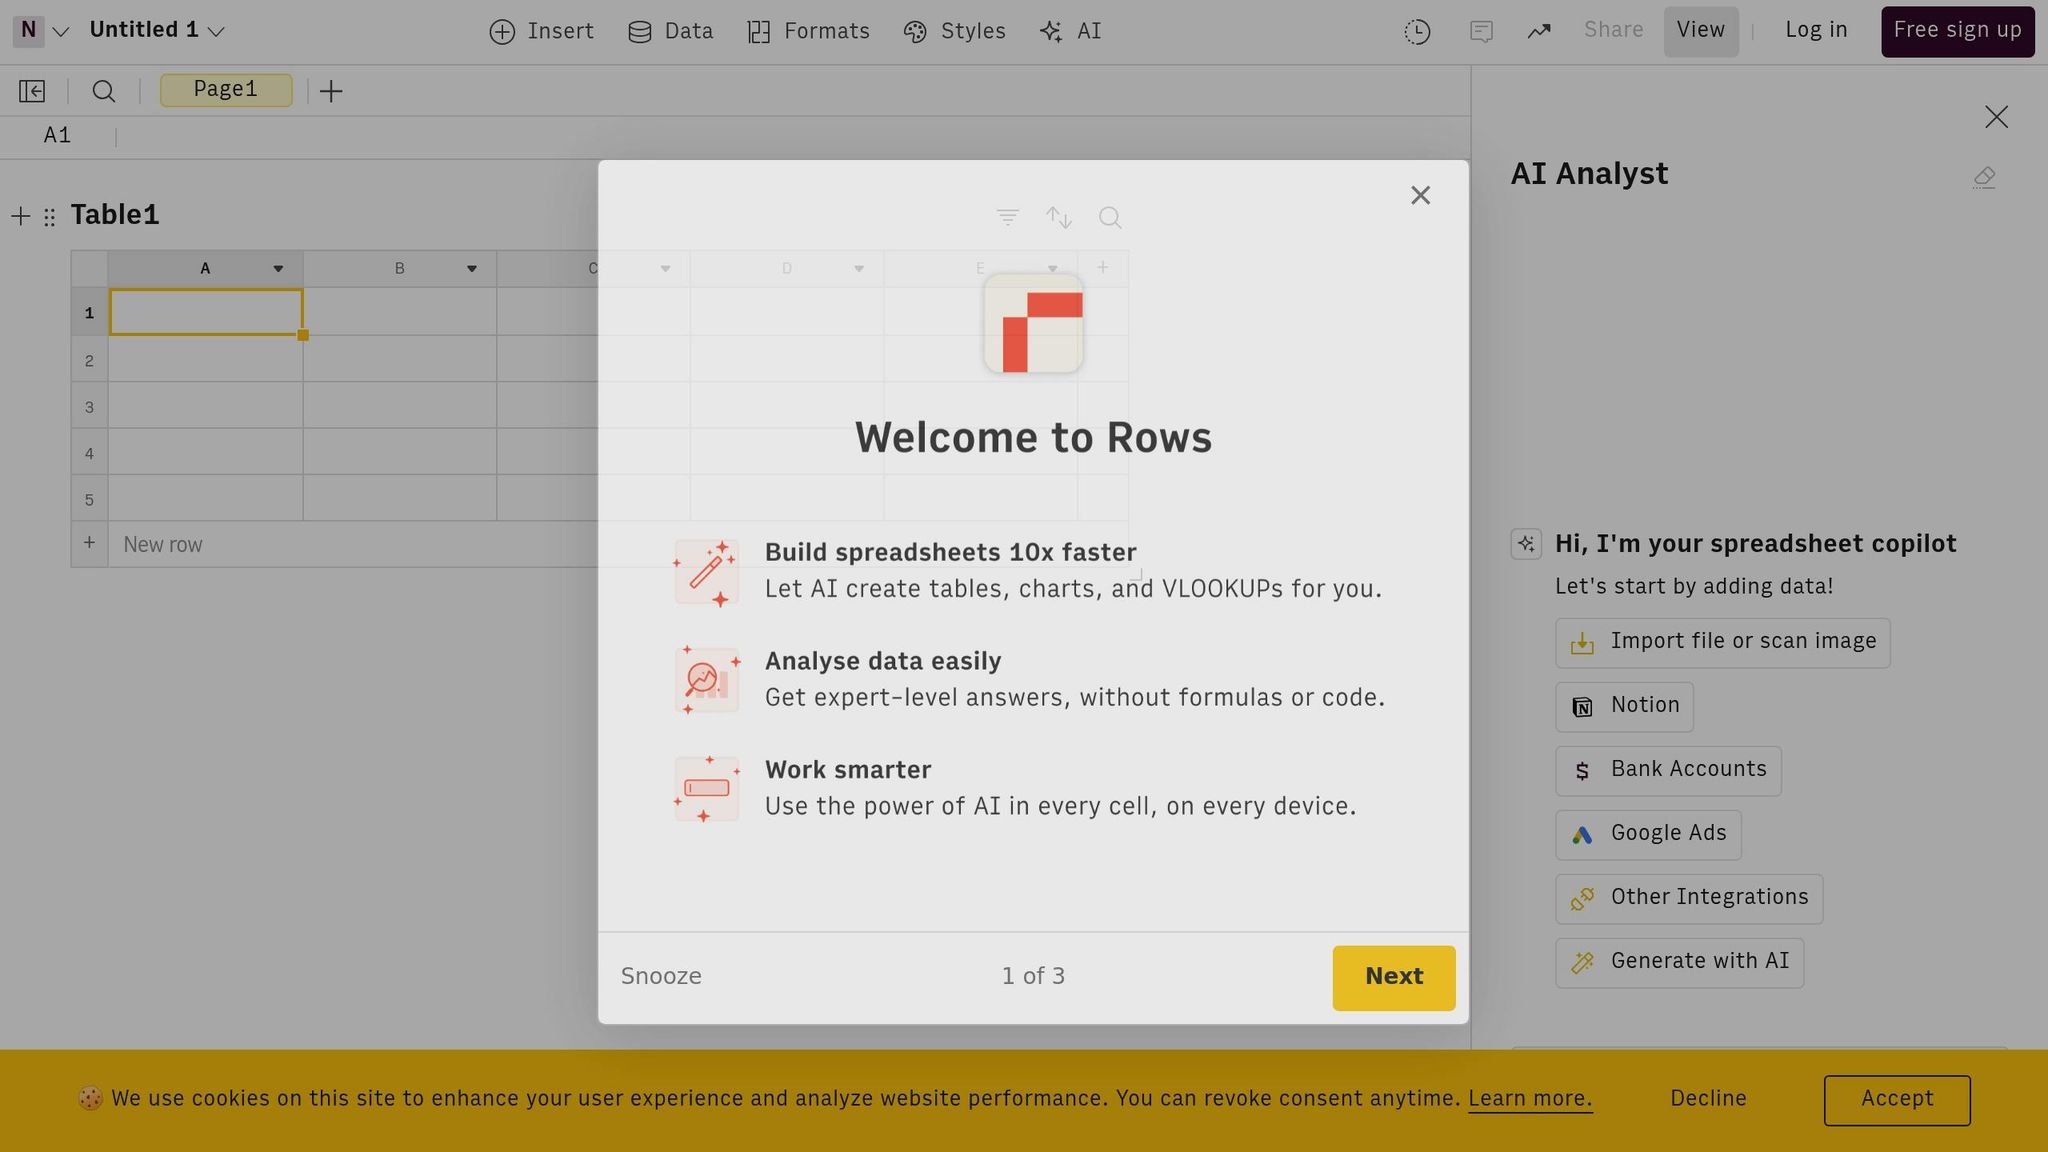Click the 1 of 3 step indicator
Screen dimensions: 2048x1152
pyautogui.click(x=1033, y=977)
